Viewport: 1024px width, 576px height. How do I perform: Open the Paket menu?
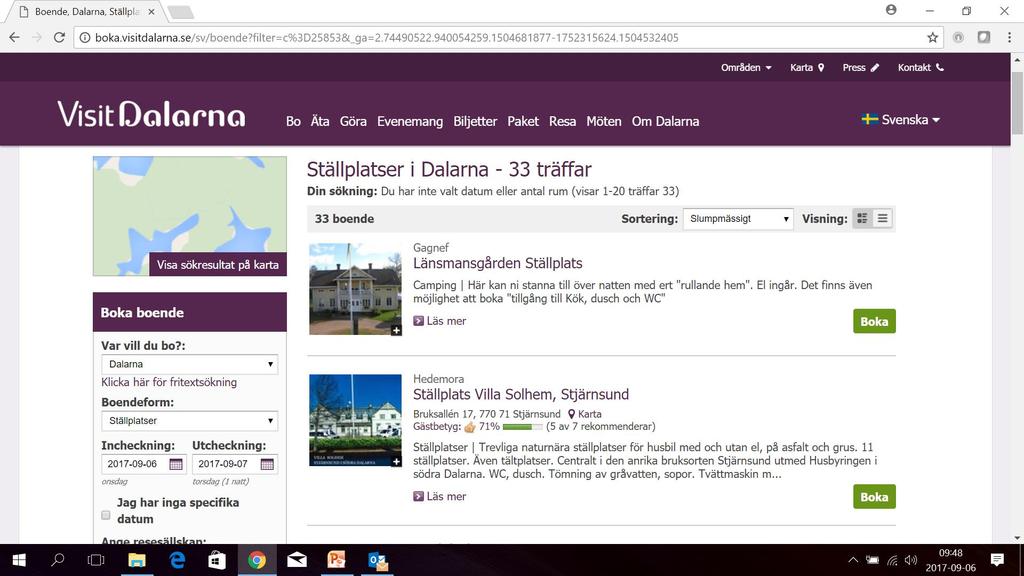pyautogui.click(x=523, y=121)
